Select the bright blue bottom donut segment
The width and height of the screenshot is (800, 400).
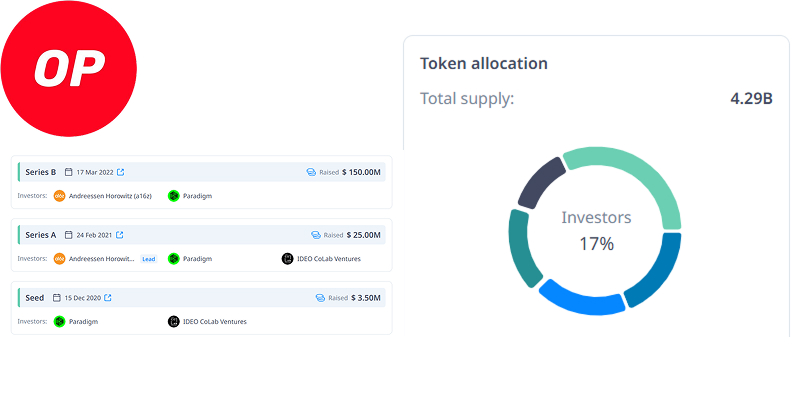click(x=580, y=300)
